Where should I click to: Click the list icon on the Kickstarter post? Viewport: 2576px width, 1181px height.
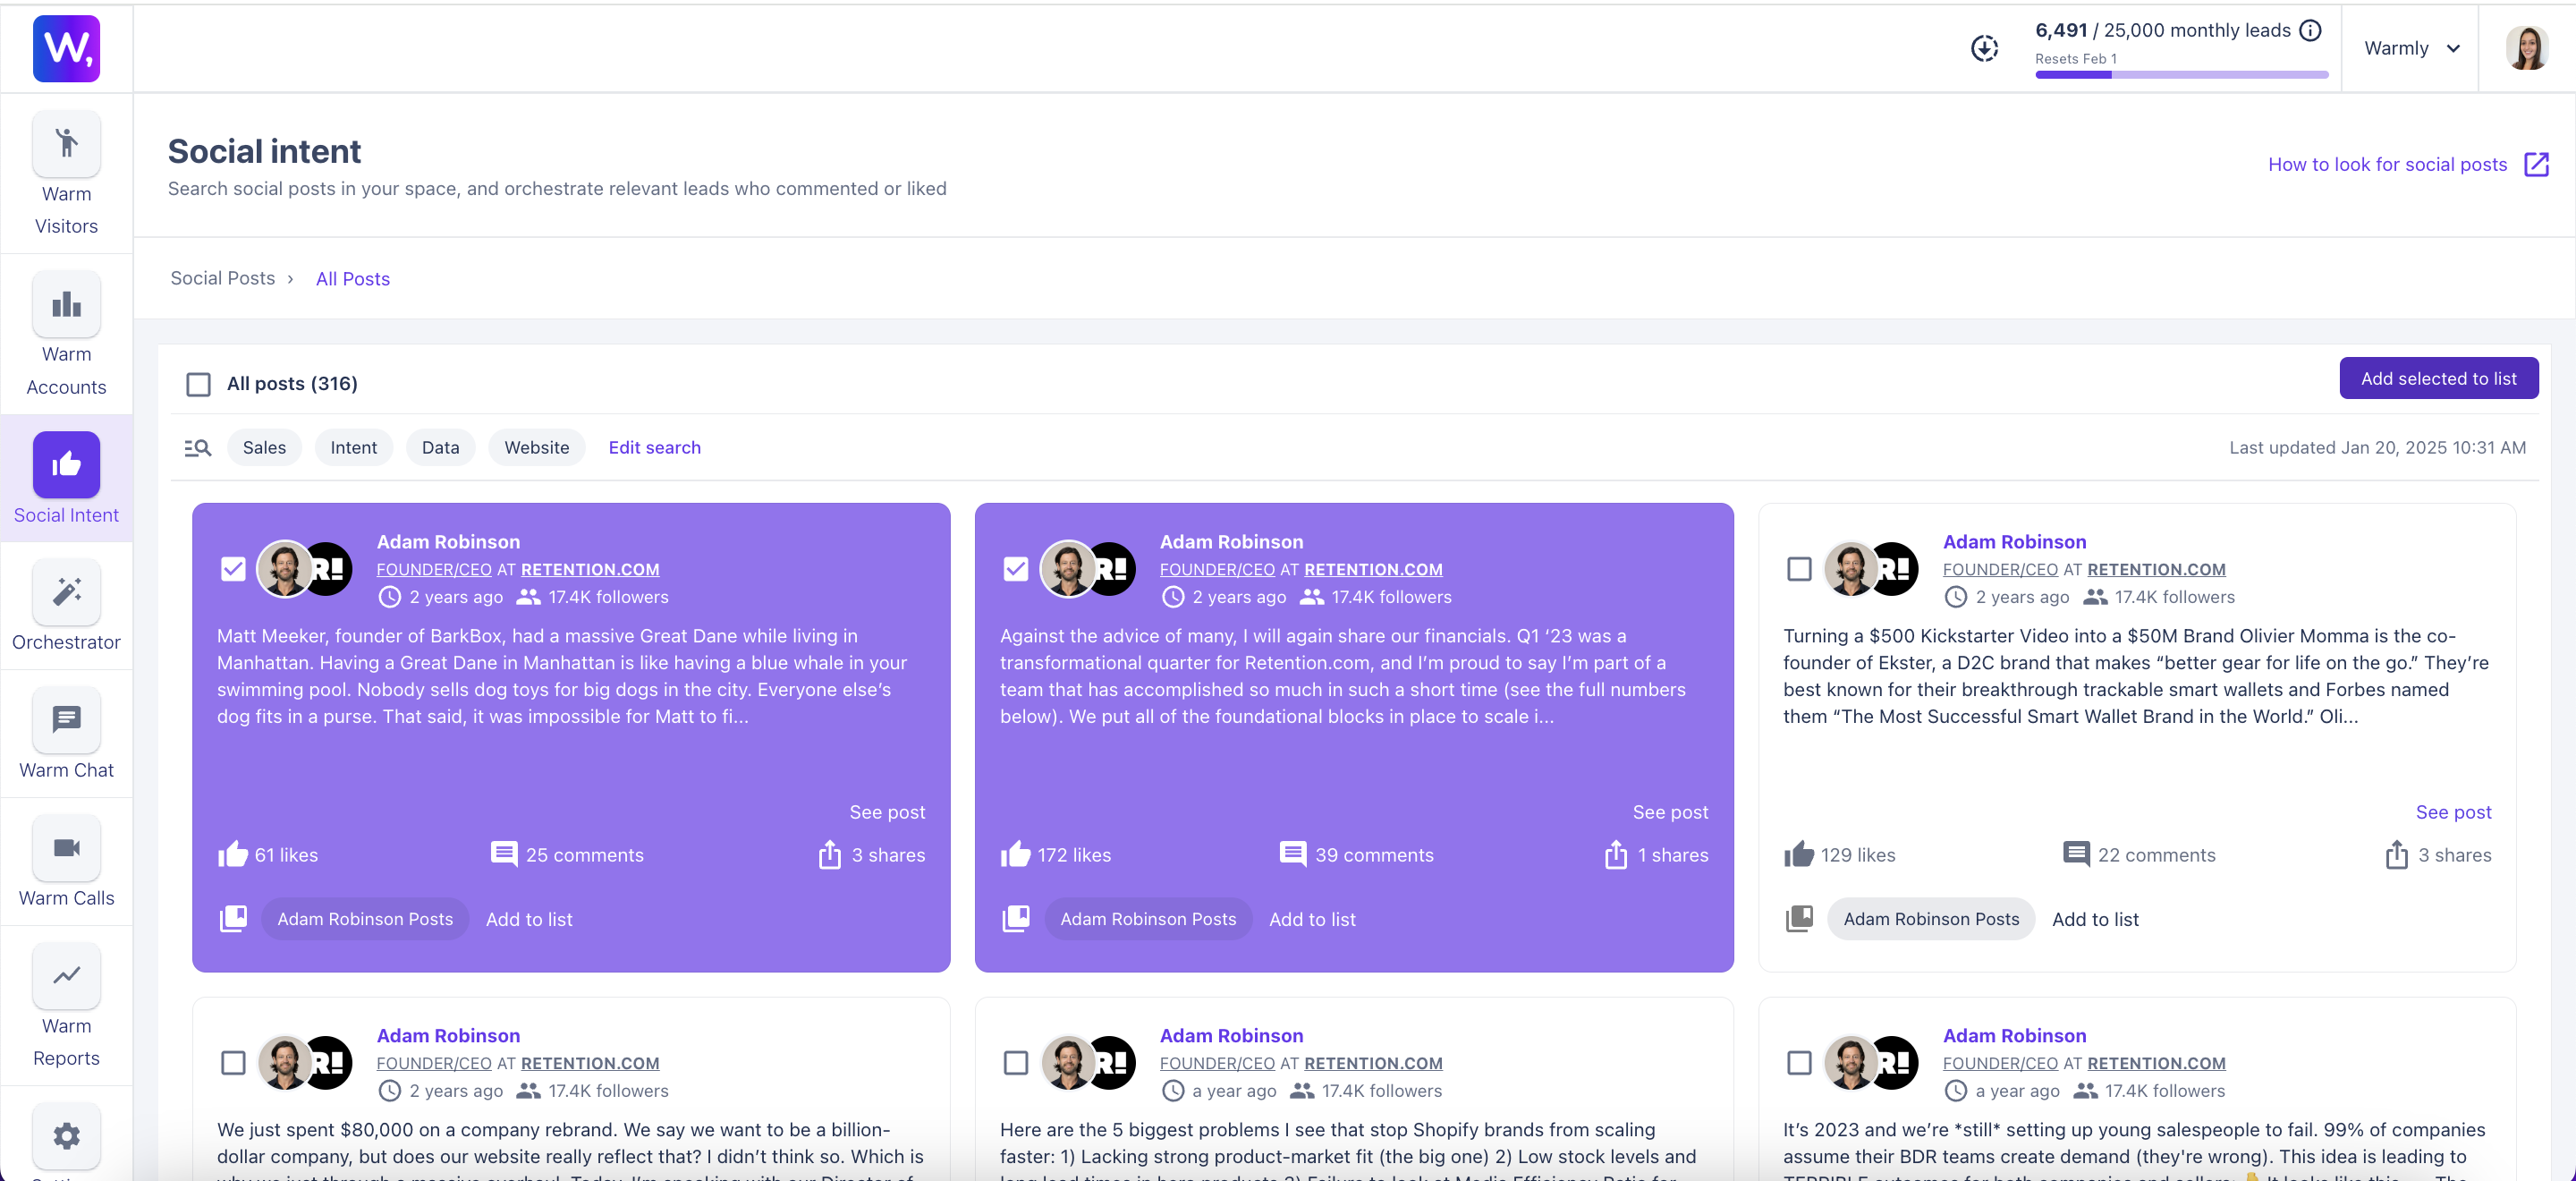[1799, 918]
